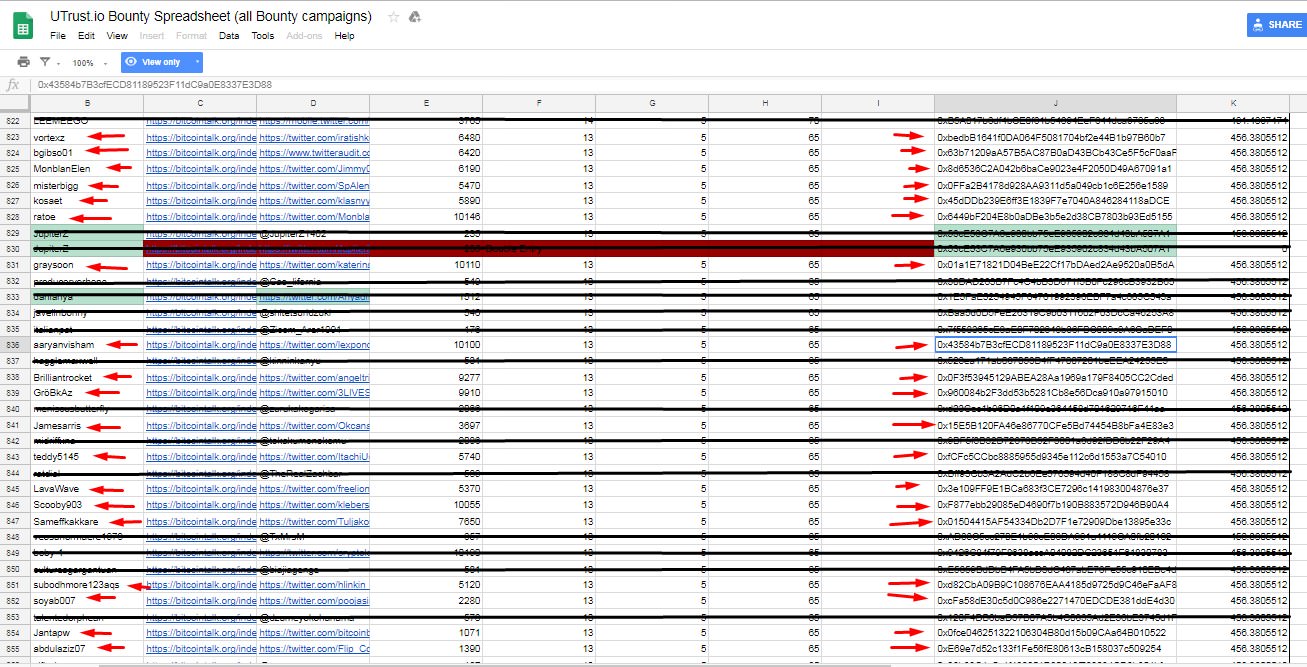Open the File menu
Screen dimensions: 1307x667
click(x=58, y=36)
